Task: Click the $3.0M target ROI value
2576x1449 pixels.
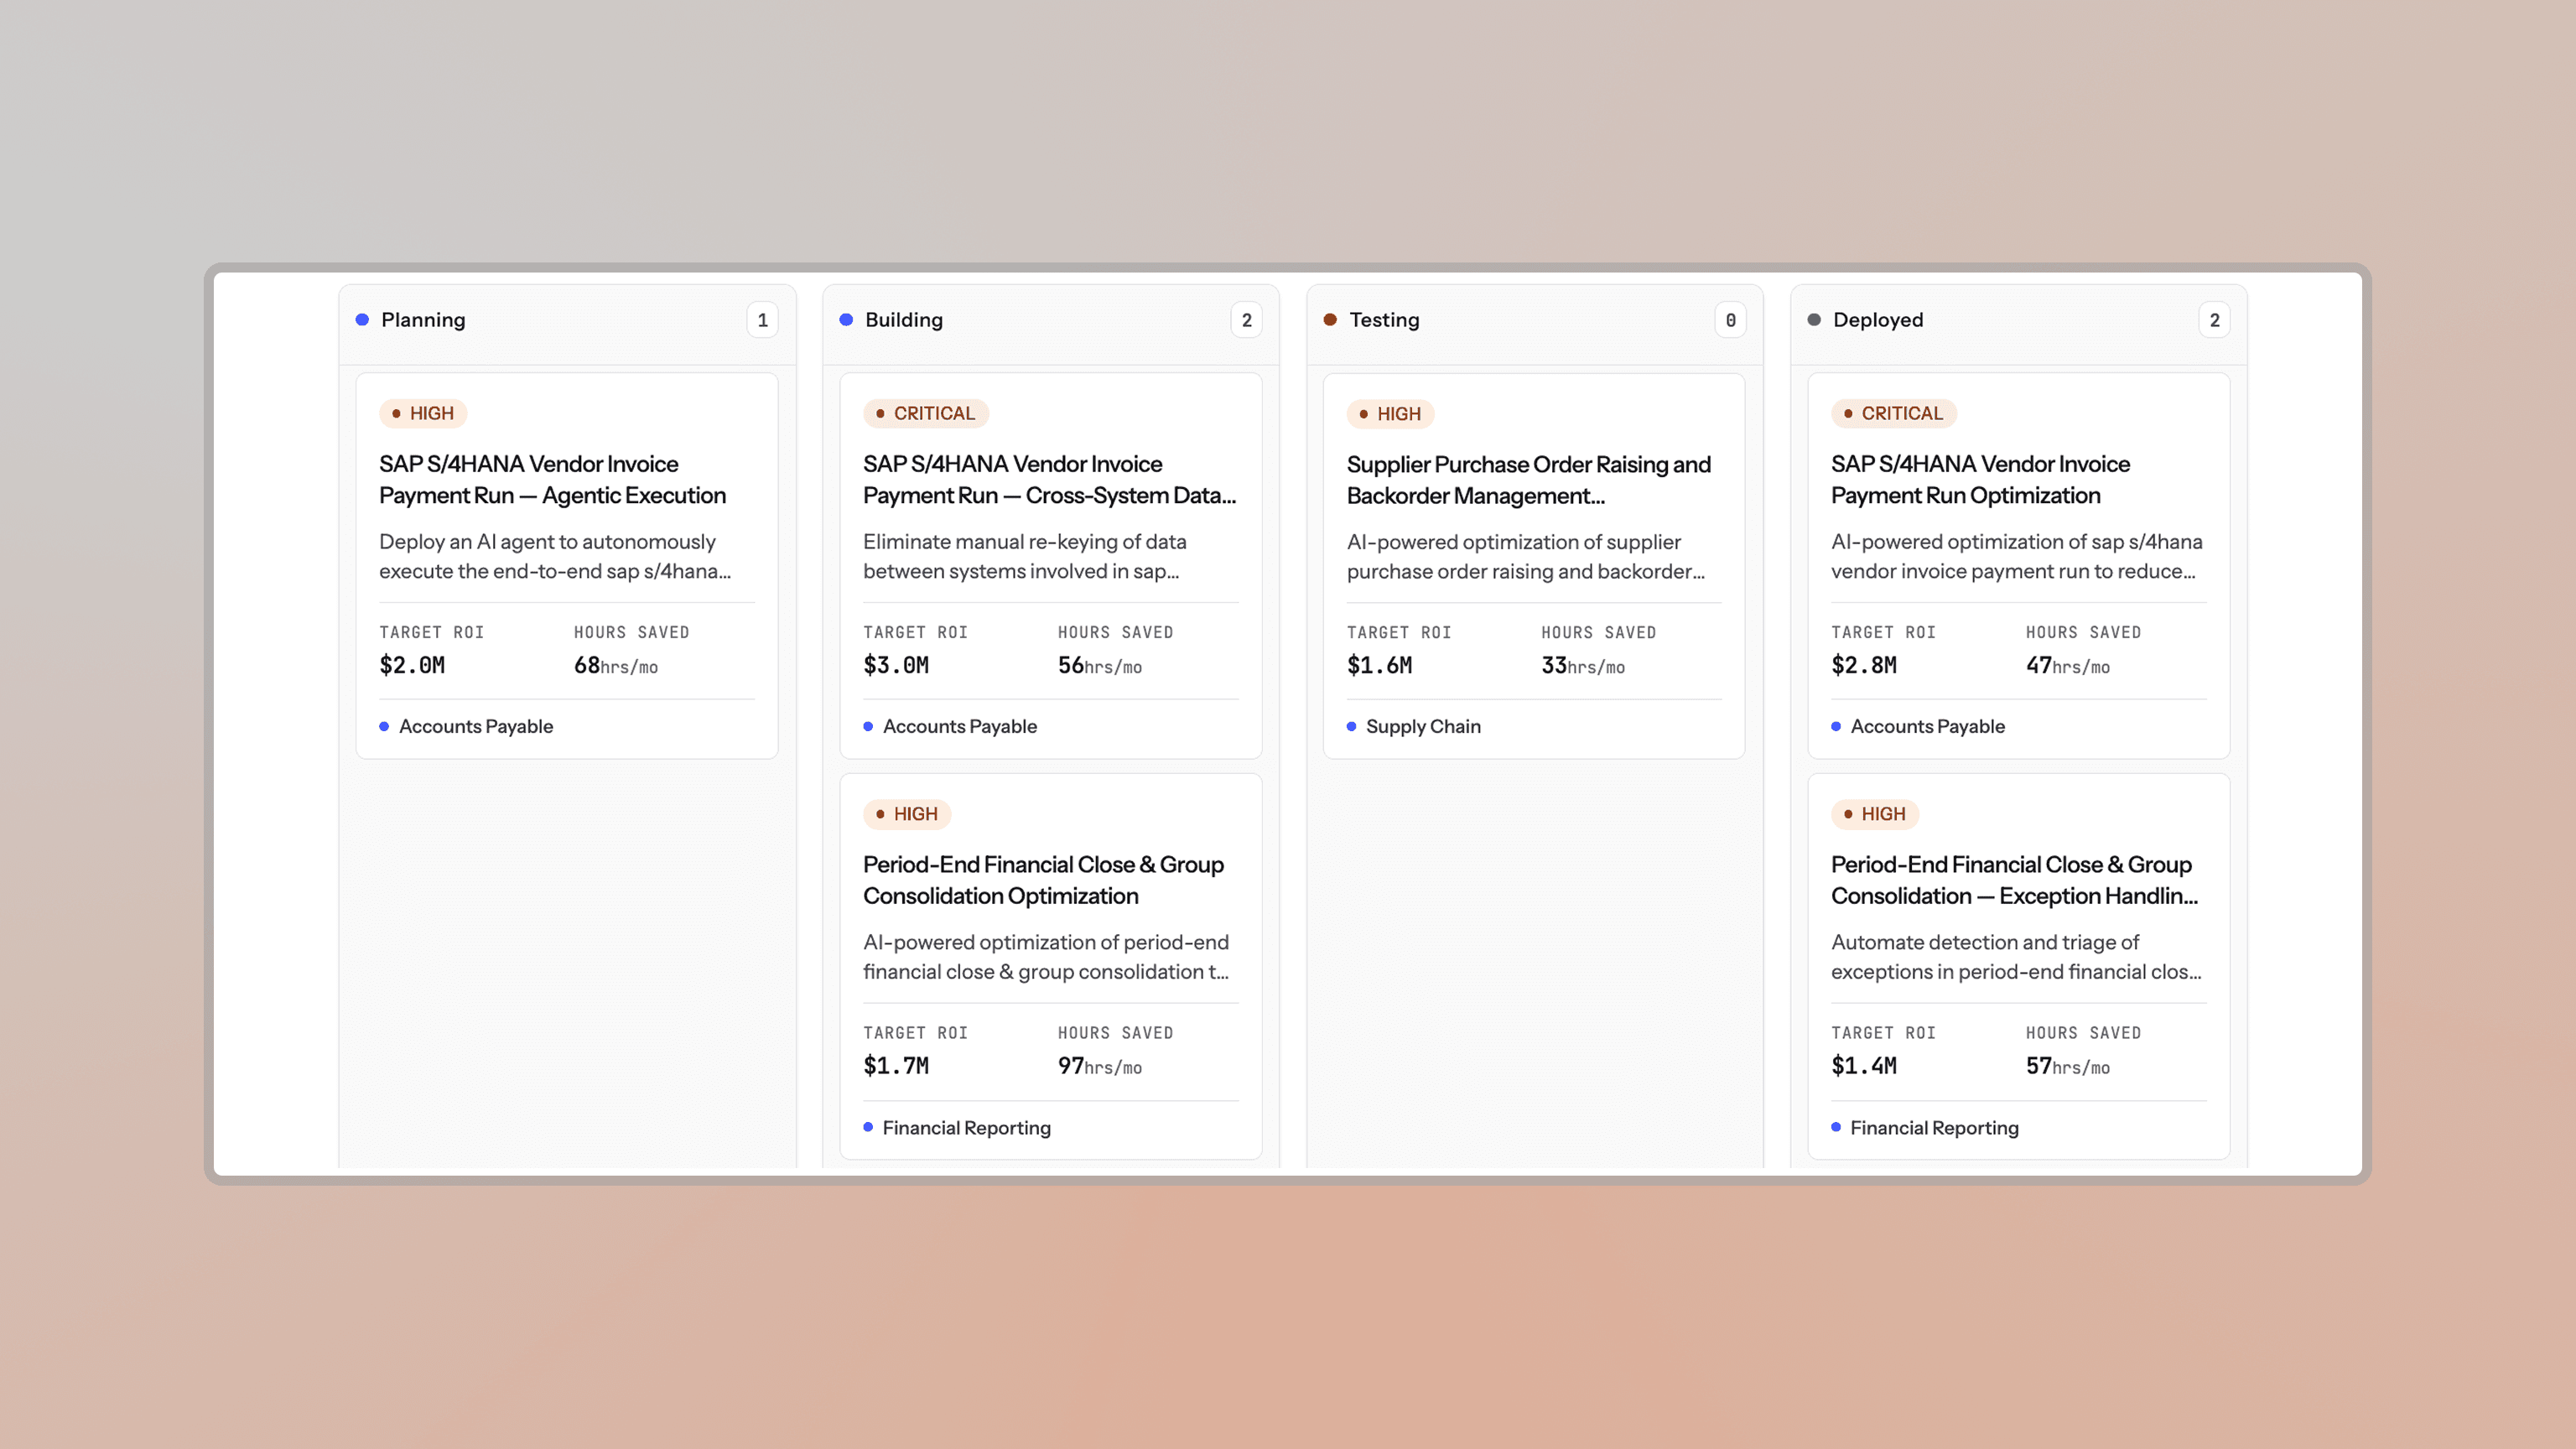Action: click(896, 665)
